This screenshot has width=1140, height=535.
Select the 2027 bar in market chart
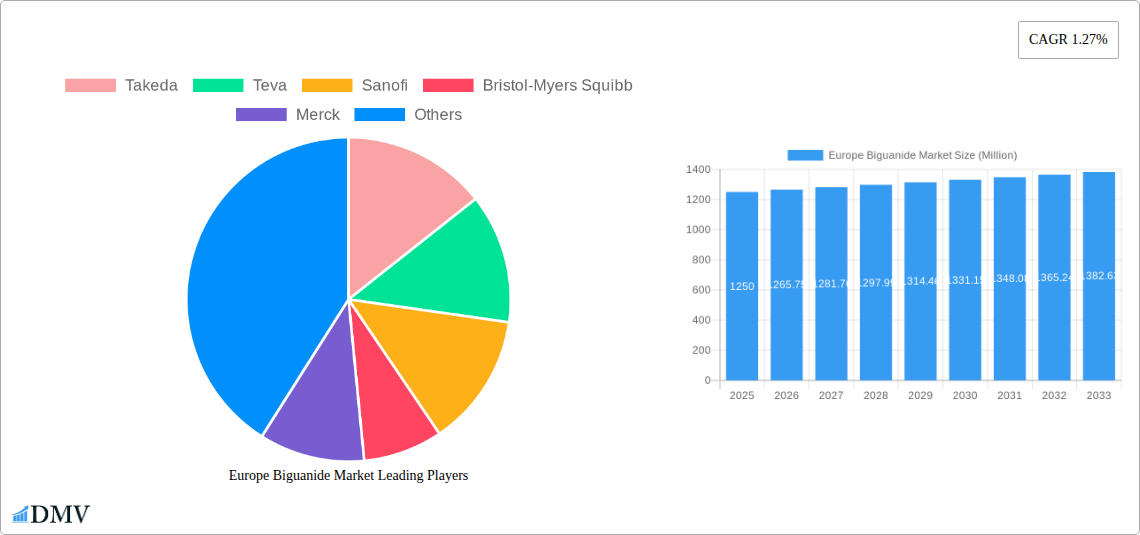pos(831,283)
